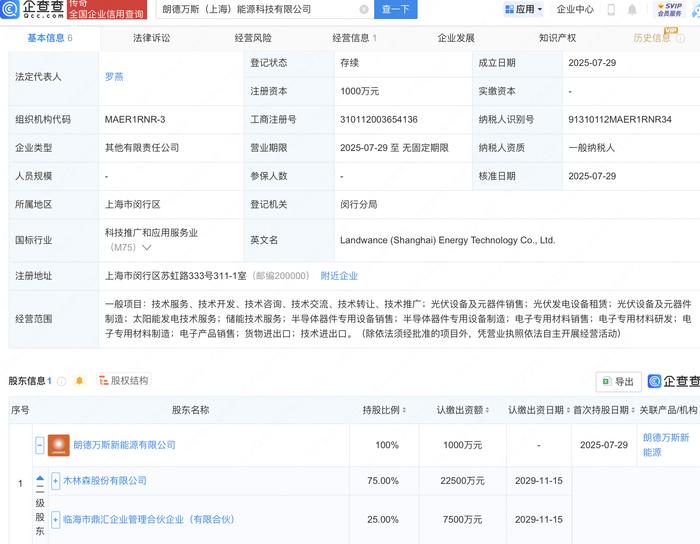
Task: Select registration number 310112003654136
Action: pos(379,120)
